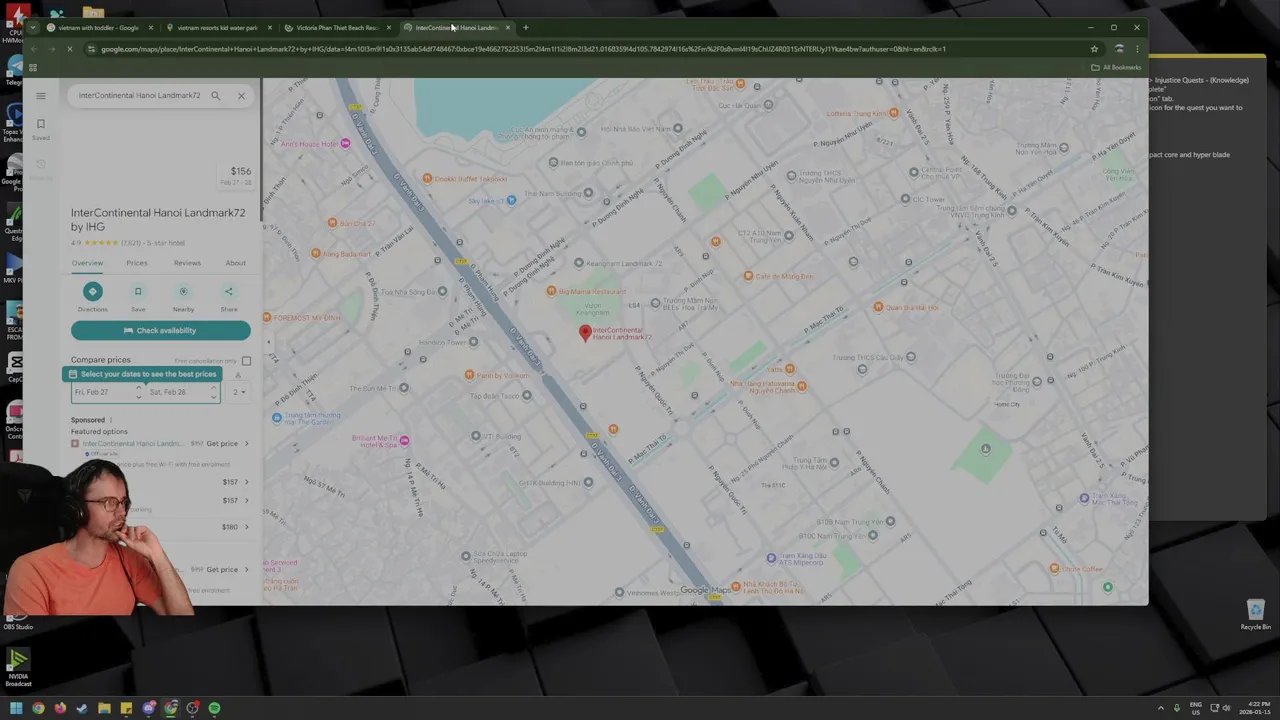Open a new browser tab
This screenshot has width=1280, height=720.
click(526, 28)
